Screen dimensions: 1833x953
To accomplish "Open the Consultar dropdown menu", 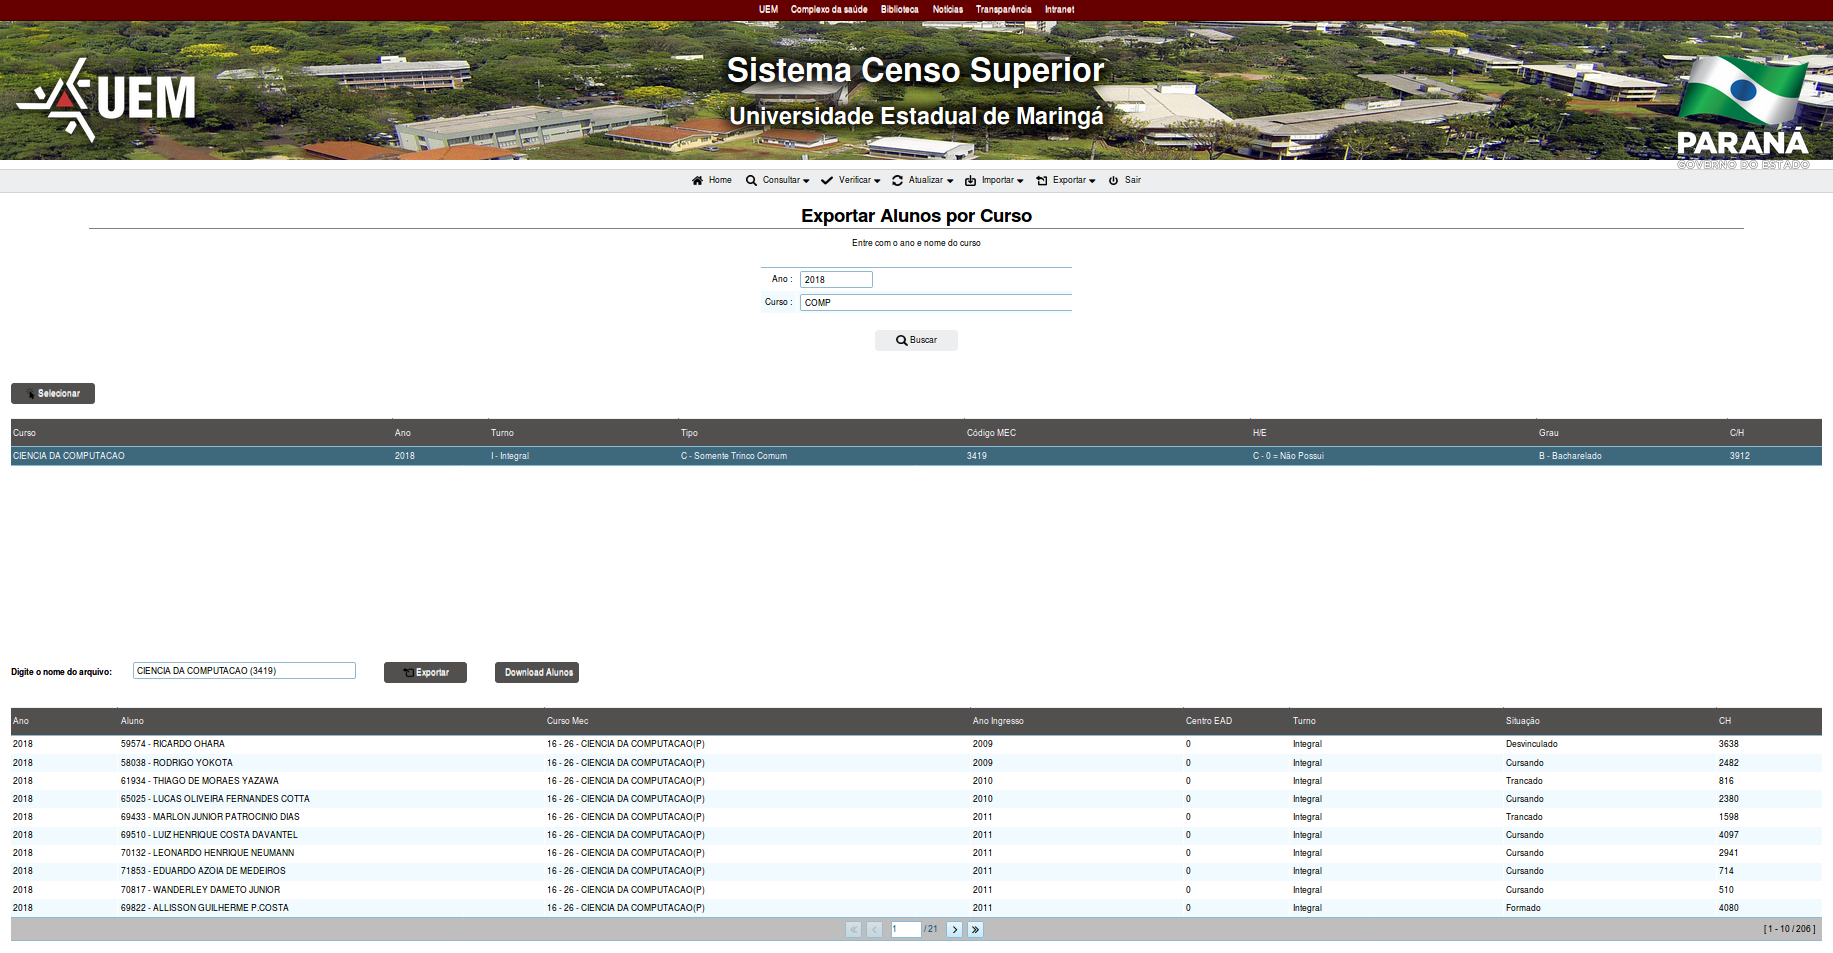I will point(778,181).
